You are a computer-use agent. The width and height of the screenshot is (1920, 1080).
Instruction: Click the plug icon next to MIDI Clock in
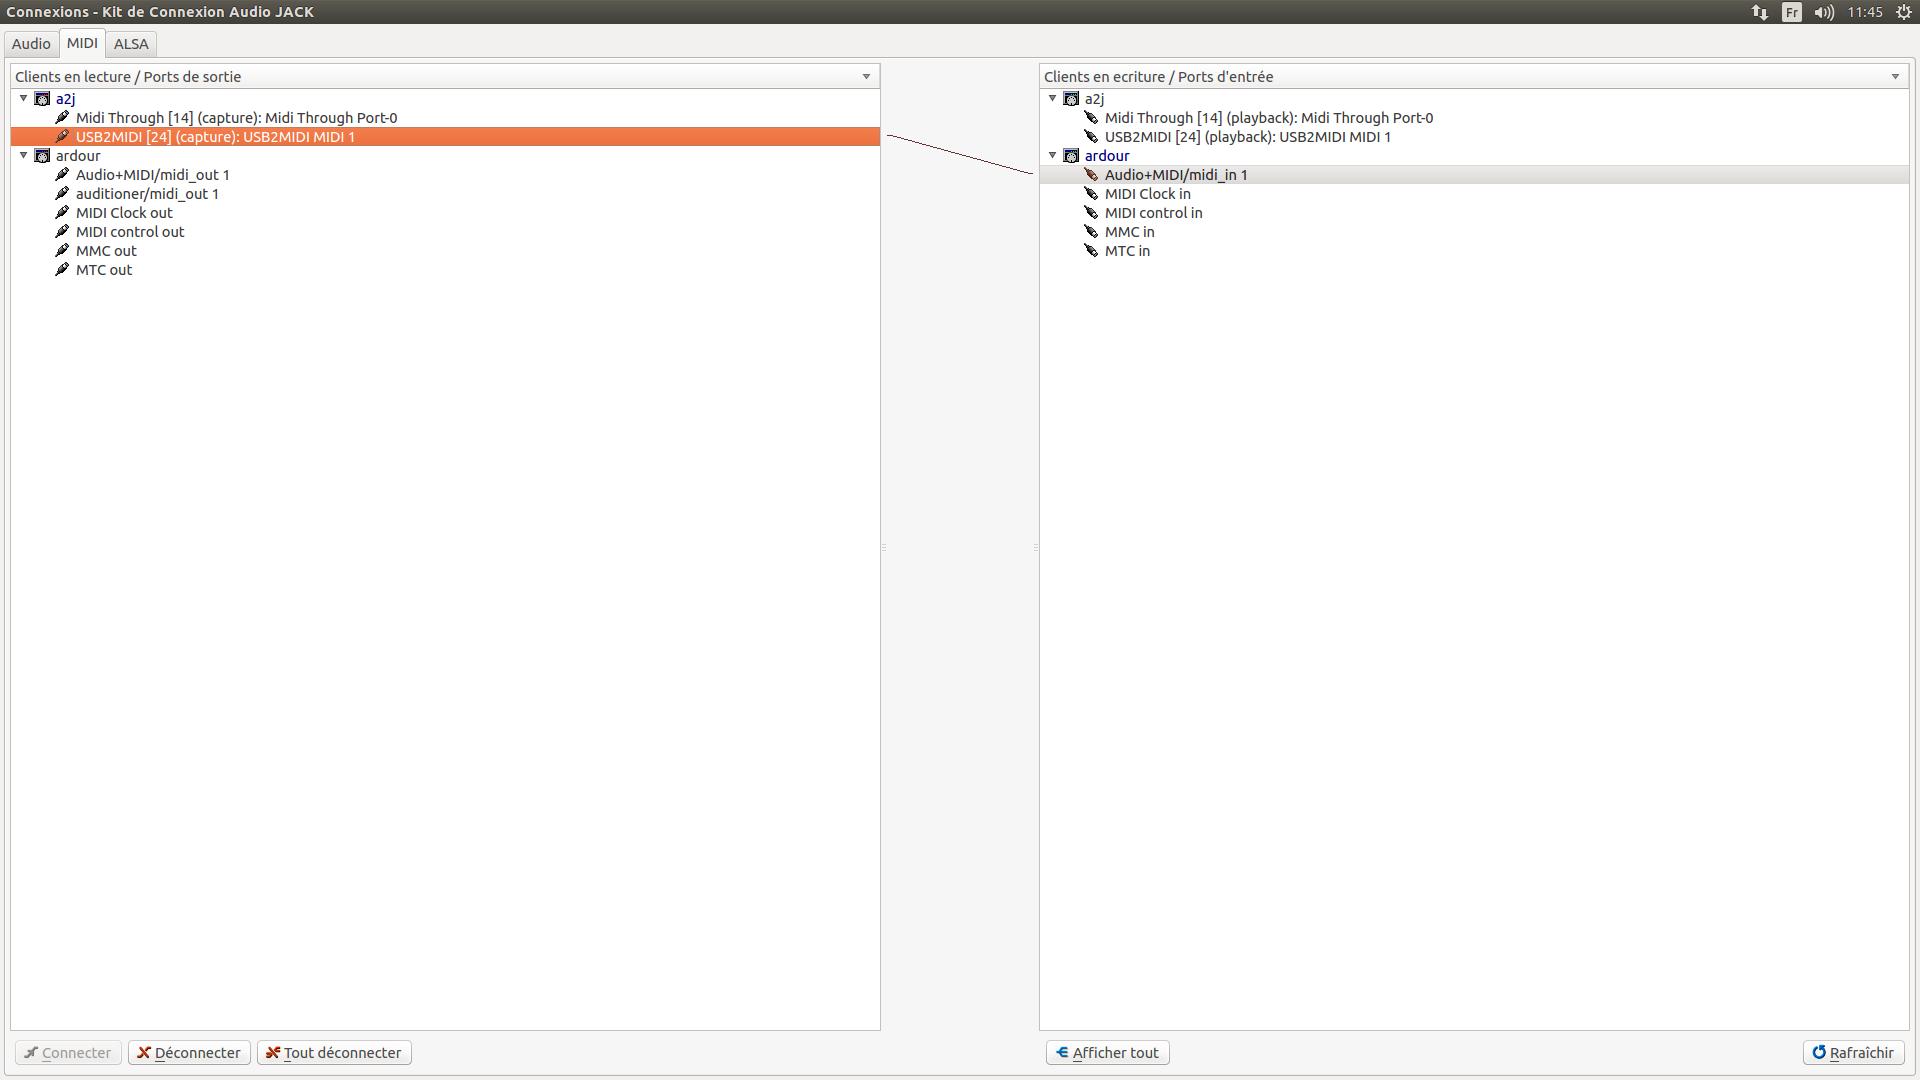(x=1091, y=194)
